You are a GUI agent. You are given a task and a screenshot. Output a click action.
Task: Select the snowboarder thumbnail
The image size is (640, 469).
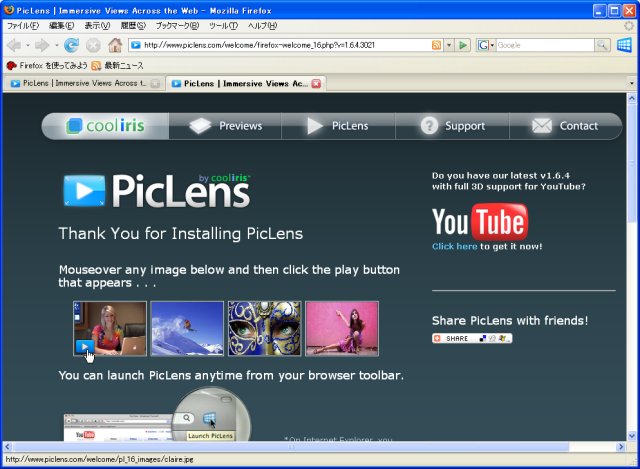click(x=187, y=329)
